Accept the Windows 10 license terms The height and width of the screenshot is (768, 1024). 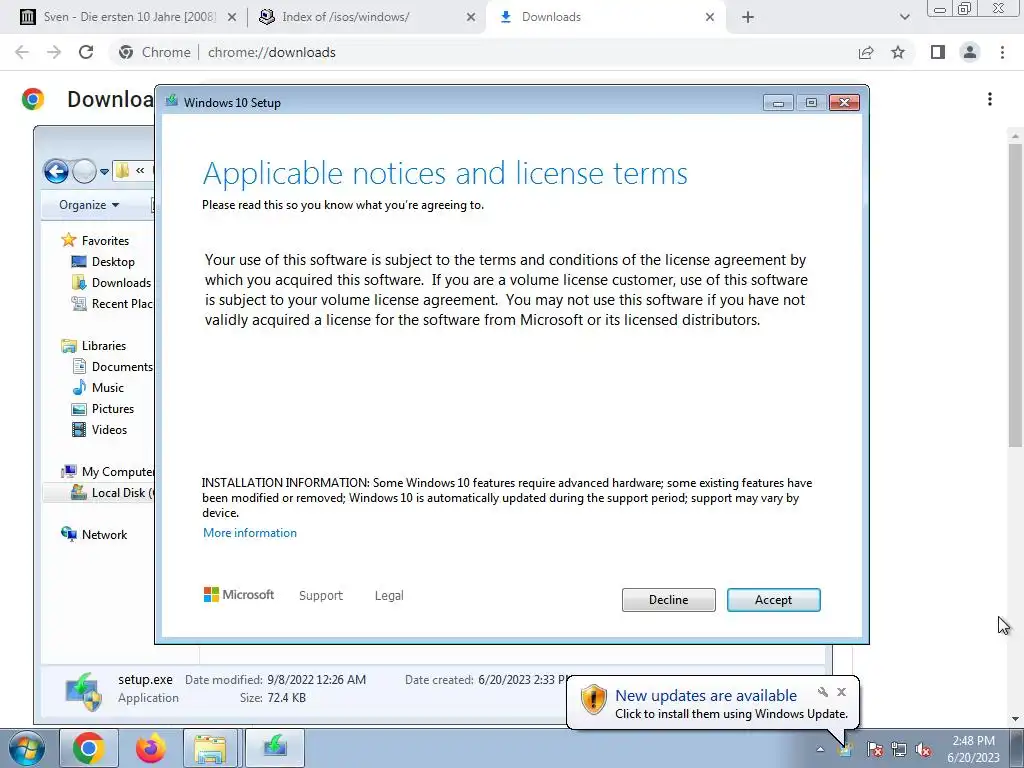(x=773, y=600)
